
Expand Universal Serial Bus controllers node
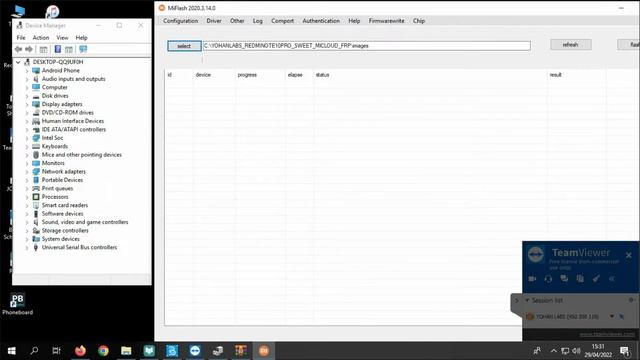pos(27,247)
